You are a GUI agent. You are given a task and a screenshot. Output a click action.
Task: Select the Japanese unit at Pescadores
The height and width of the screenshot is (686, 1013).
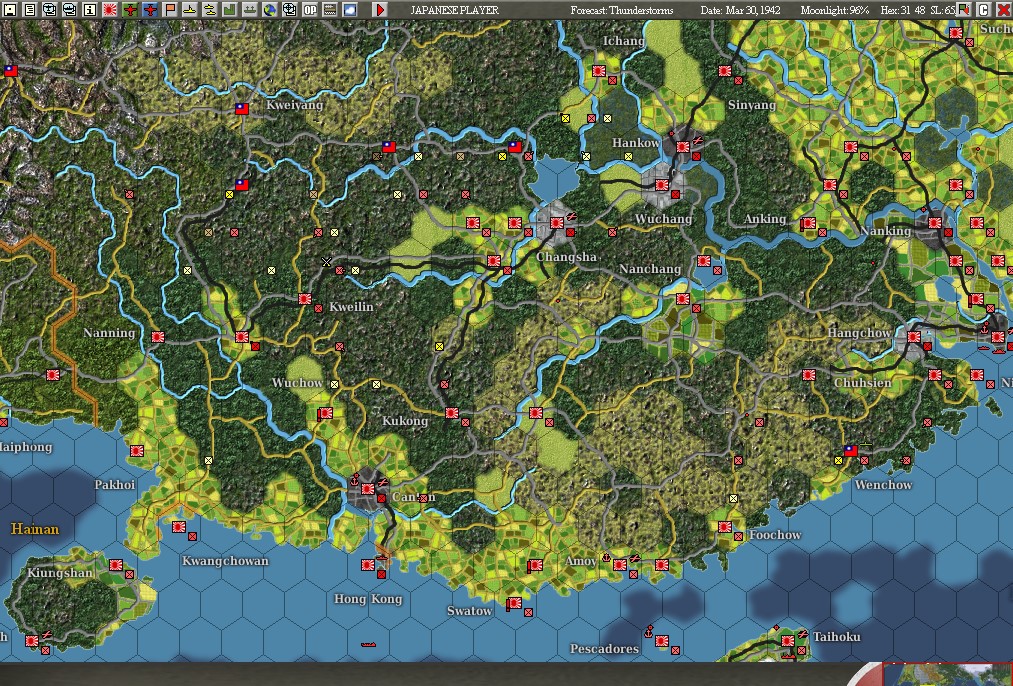[x=662, y=641]
